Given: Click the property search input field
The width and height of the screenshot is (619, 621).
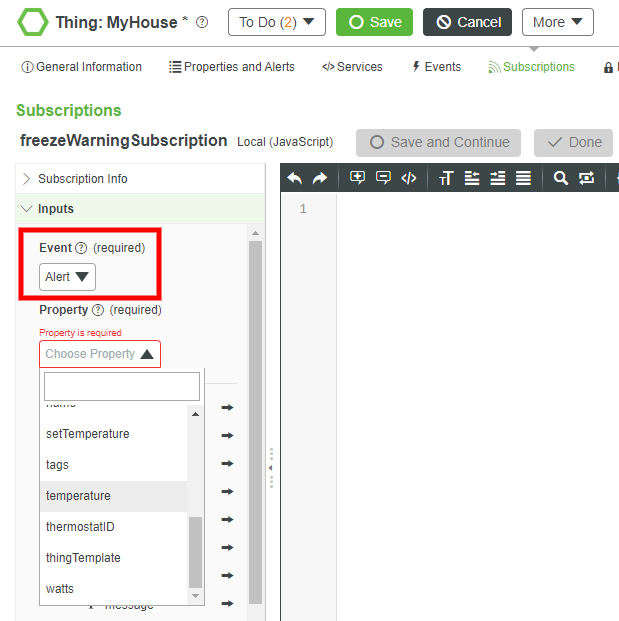Looking at the screenshot, I should point(122,386).
